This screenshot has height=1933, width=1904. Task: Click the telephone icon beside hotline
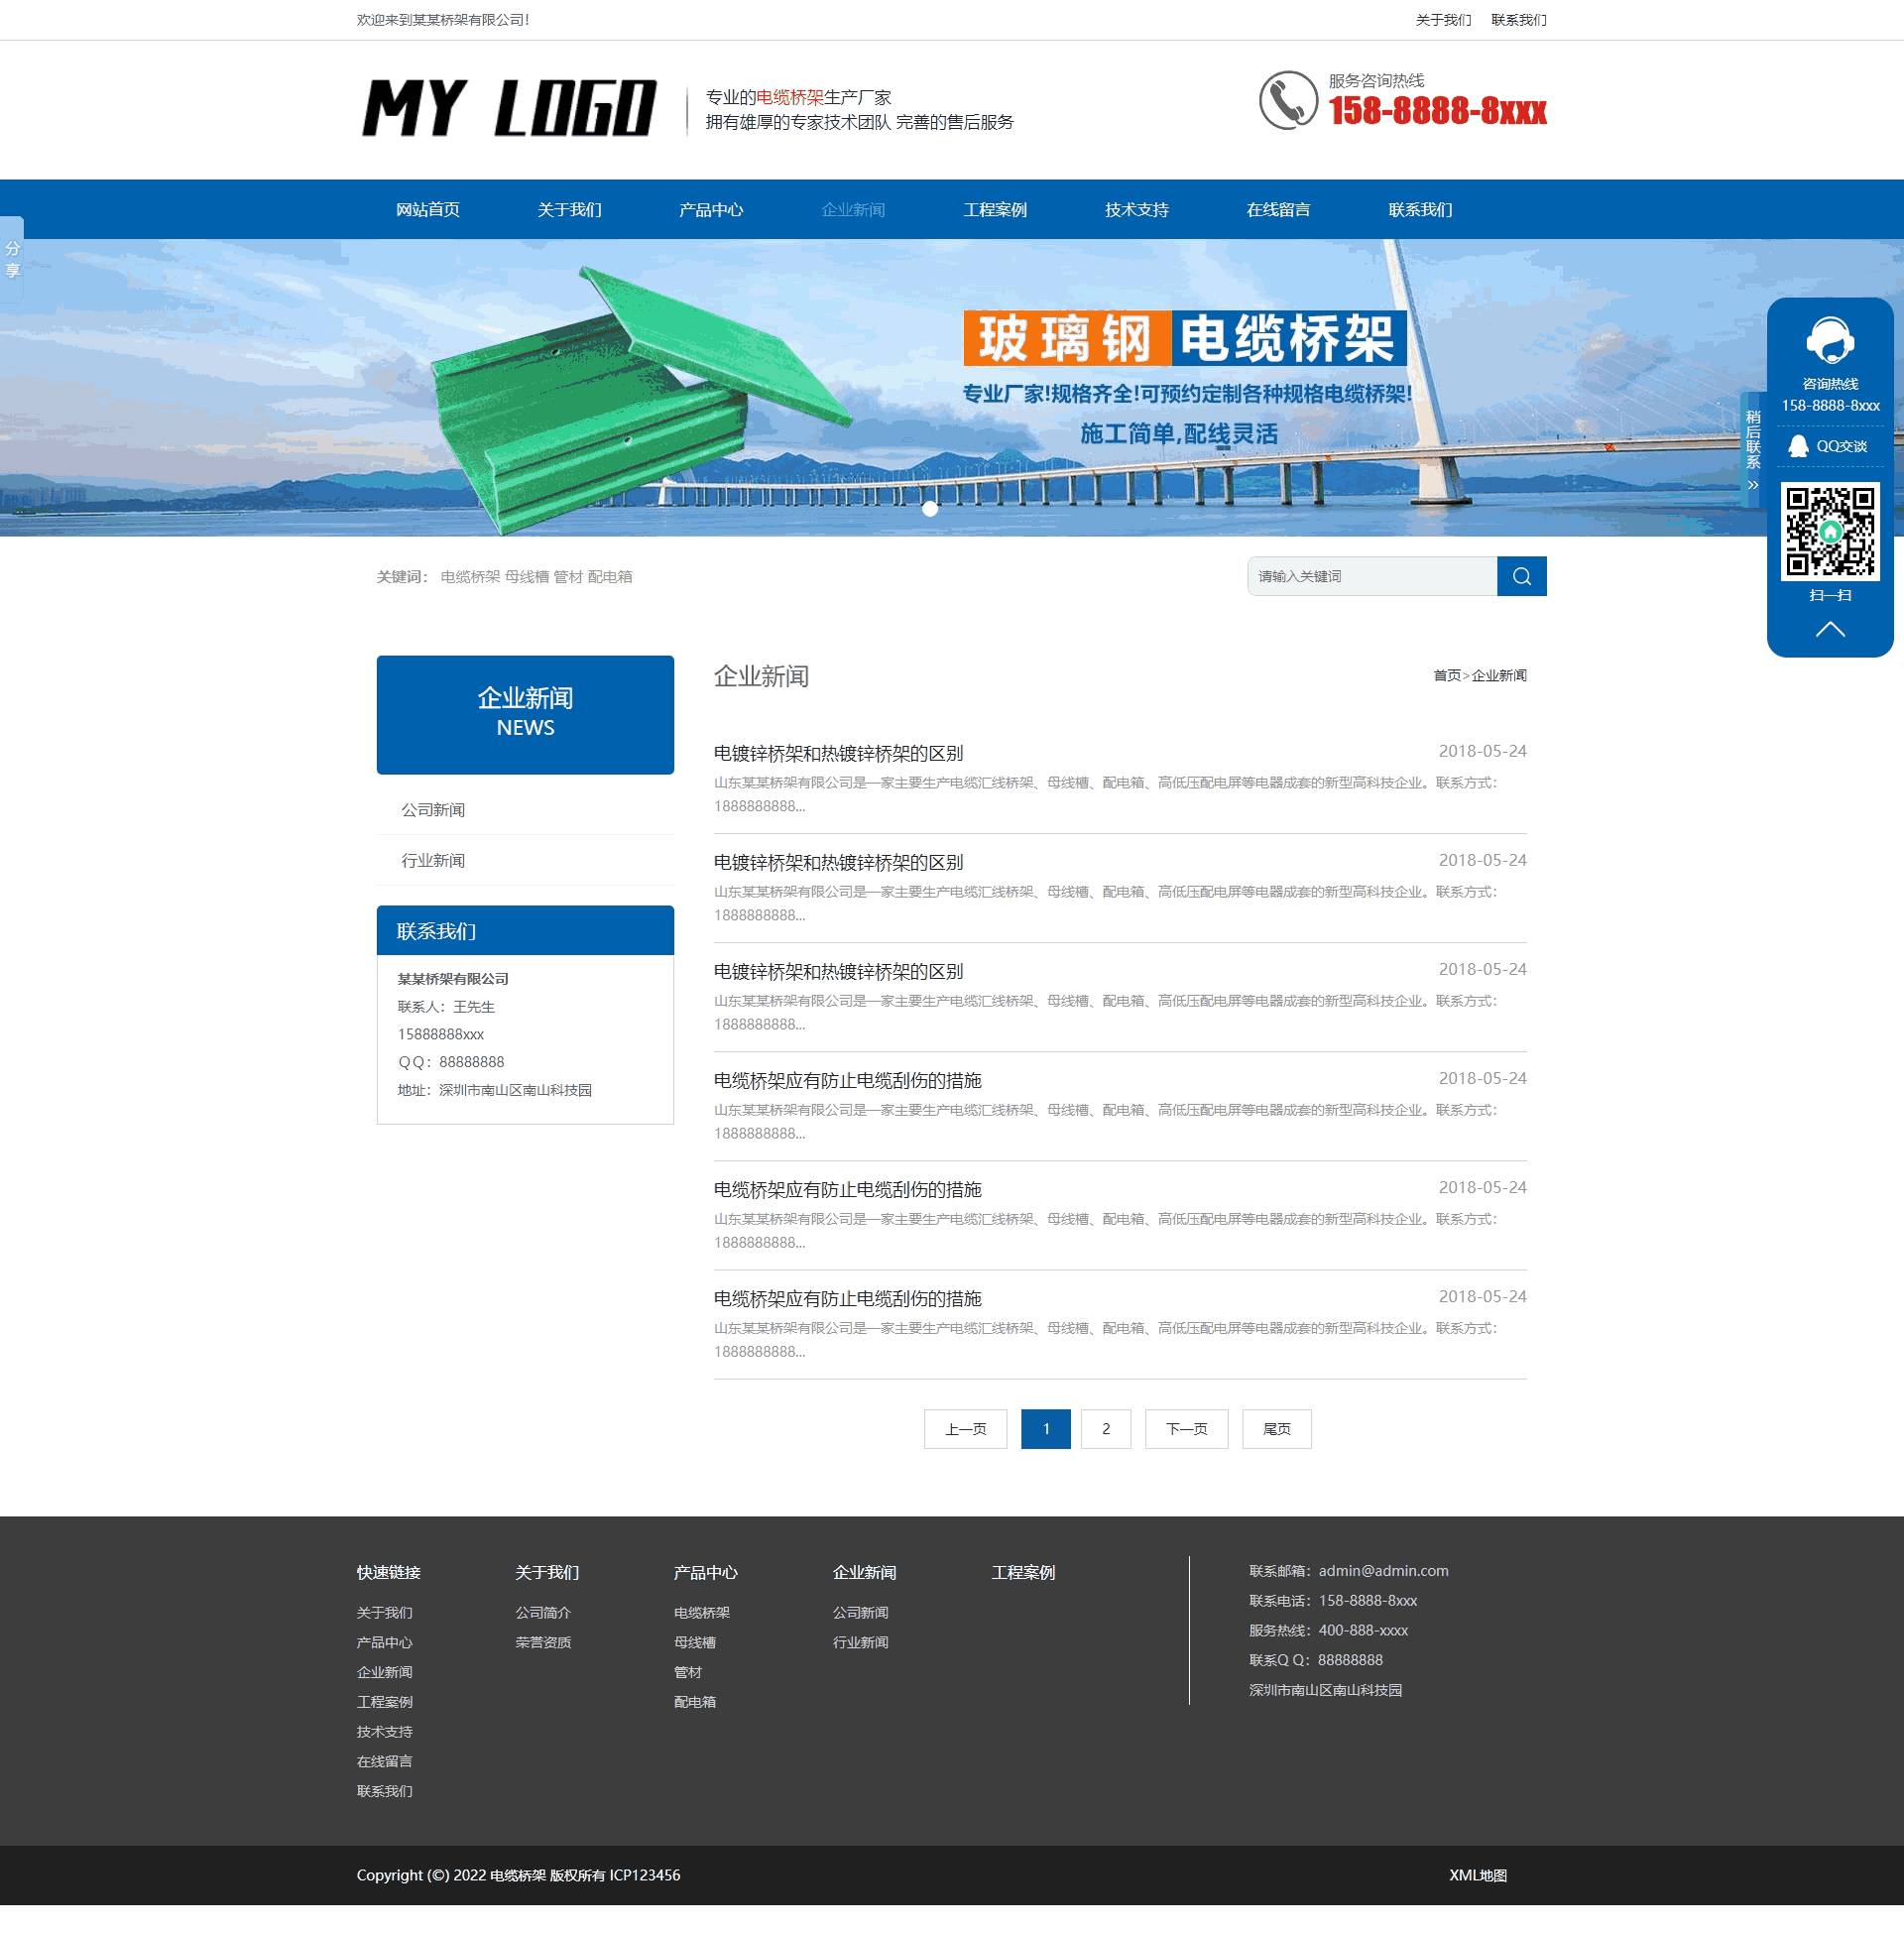click(1287, 100)
